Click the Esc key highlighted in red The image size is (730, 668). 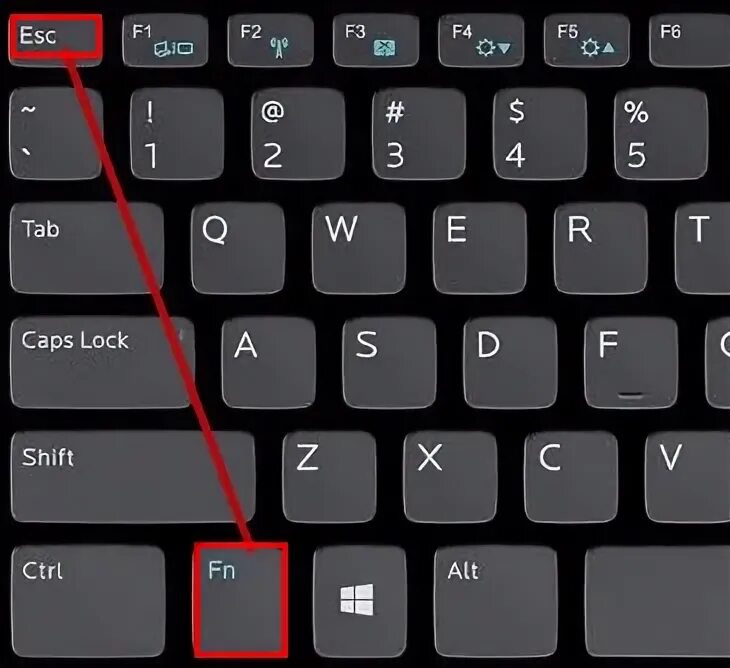(55, 39)
